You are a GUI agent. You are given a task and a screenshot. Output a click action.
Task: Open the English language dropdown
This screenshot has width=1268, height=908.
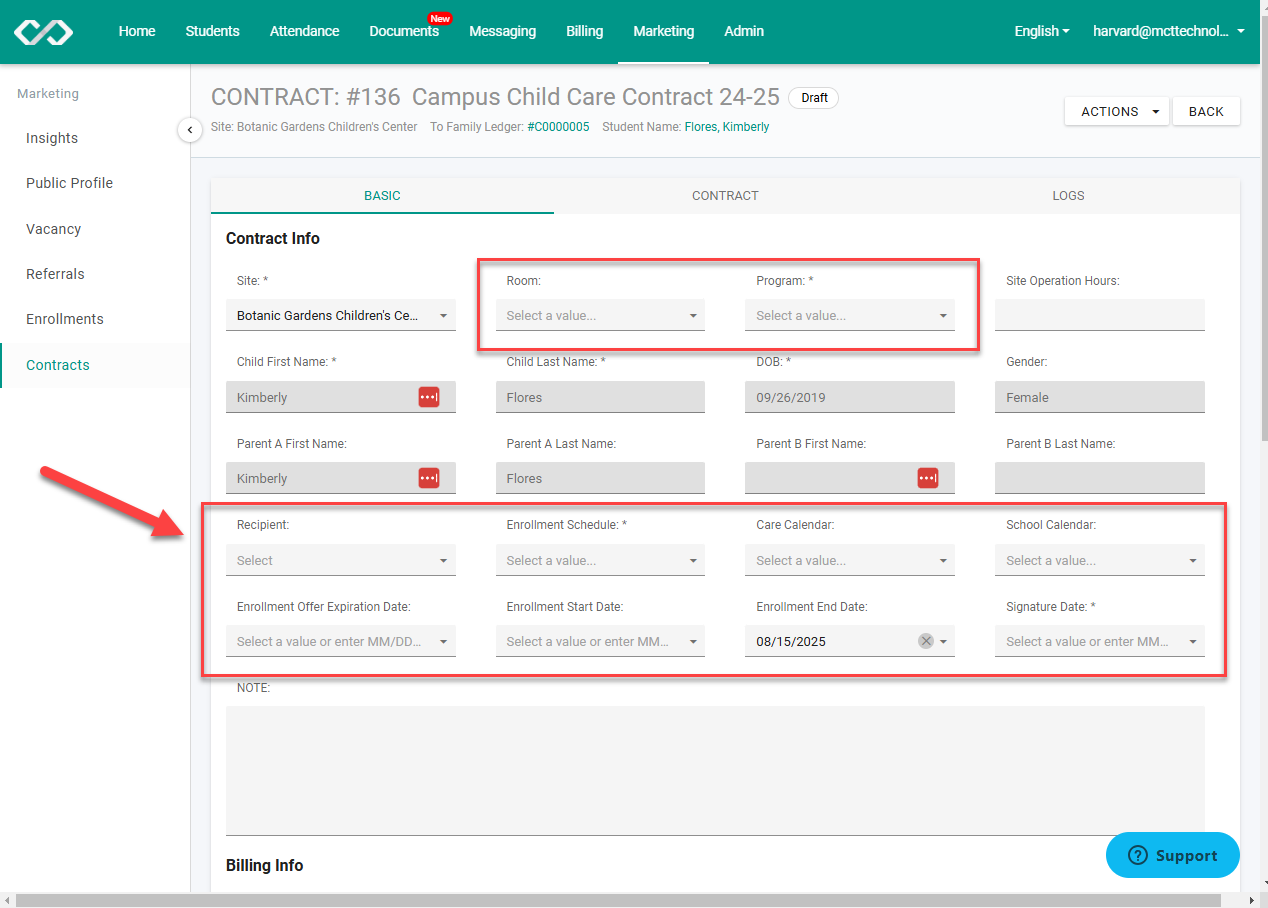click(x=1042, y=31)
